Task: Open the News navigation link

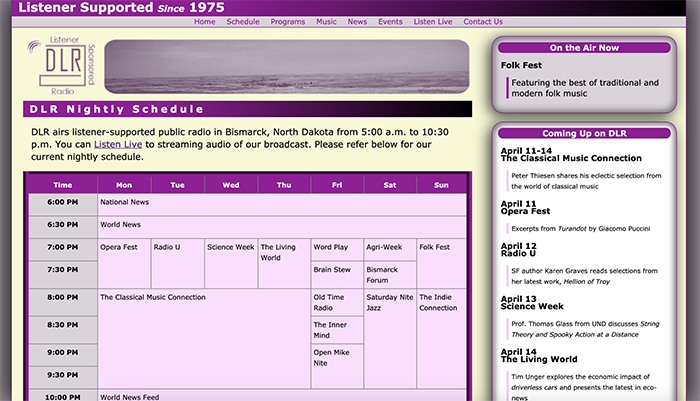Action: (357, 21)
